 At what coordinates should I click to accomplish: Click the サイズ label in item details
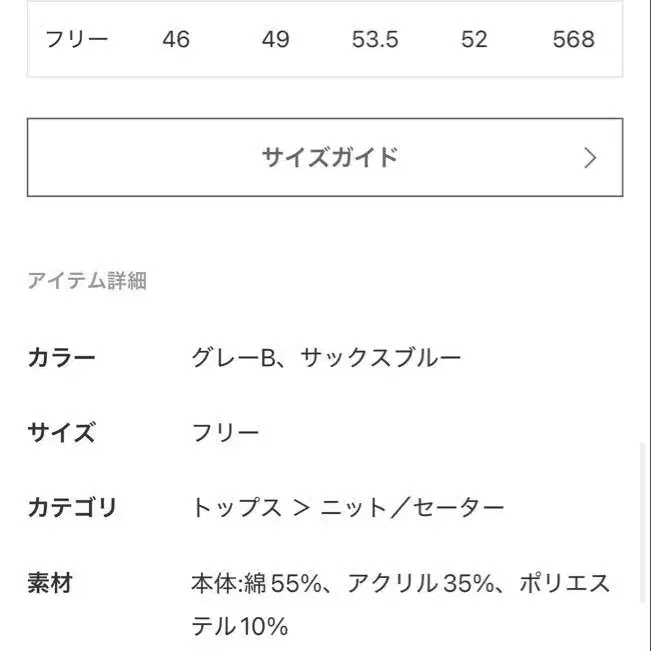[x=62, y=433]
